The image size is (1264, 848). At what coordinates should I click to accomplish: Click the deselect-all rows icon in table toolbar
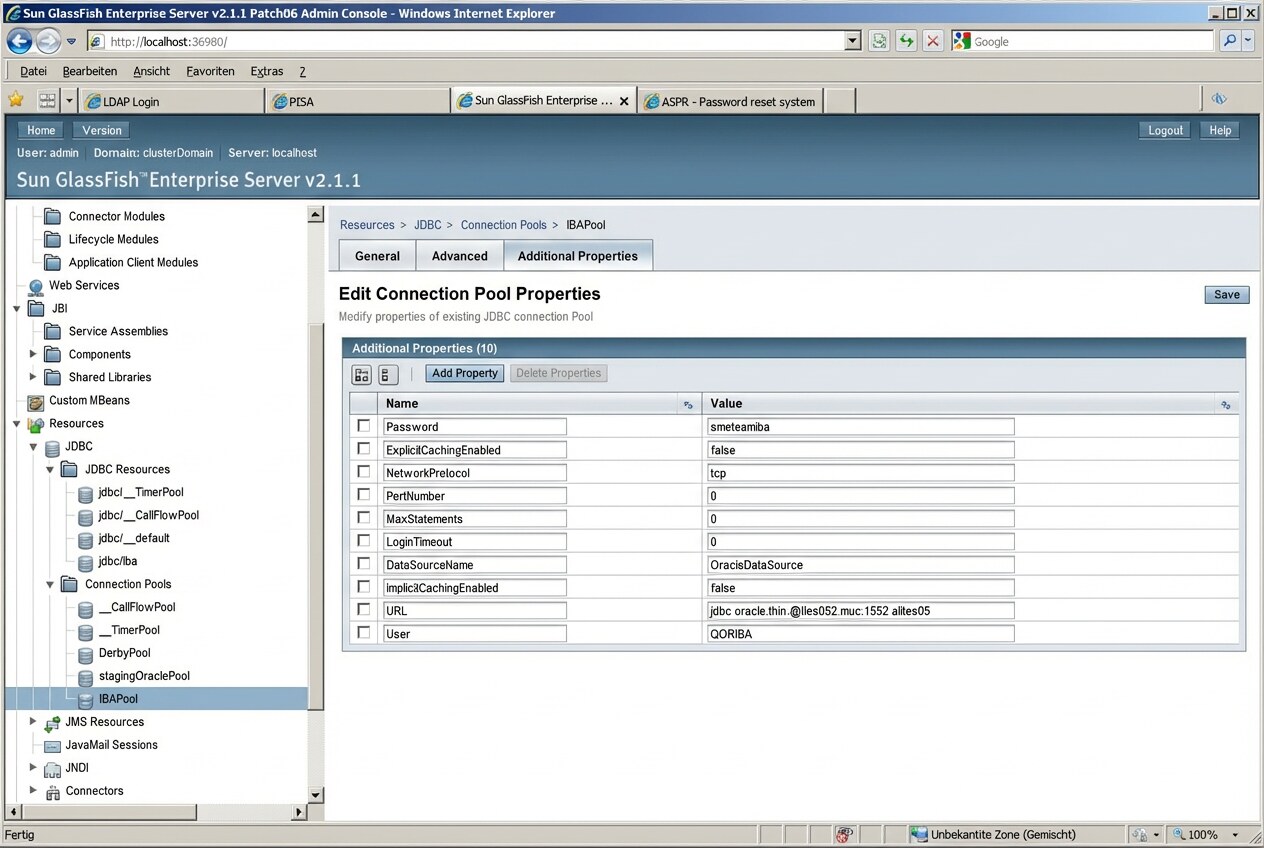[388, 374]
